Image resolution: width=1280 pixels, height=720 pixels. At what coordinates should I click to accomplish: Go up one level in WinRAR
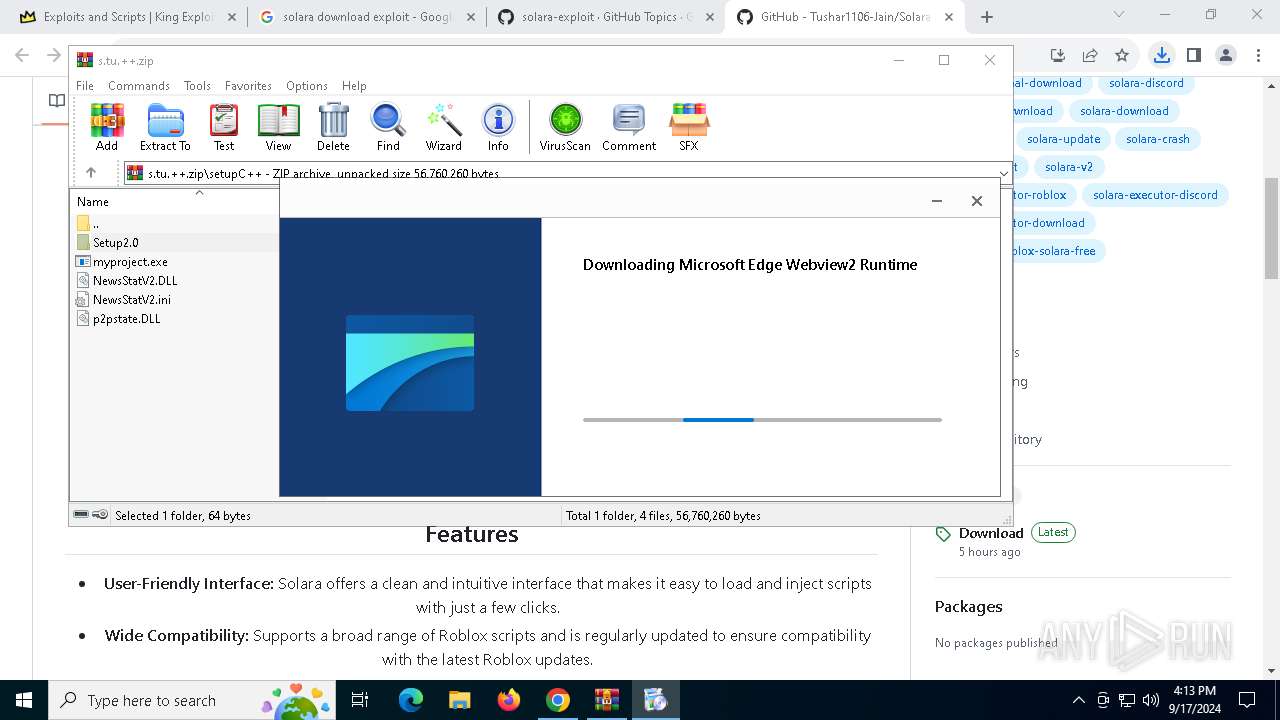[x=91, y=173]
